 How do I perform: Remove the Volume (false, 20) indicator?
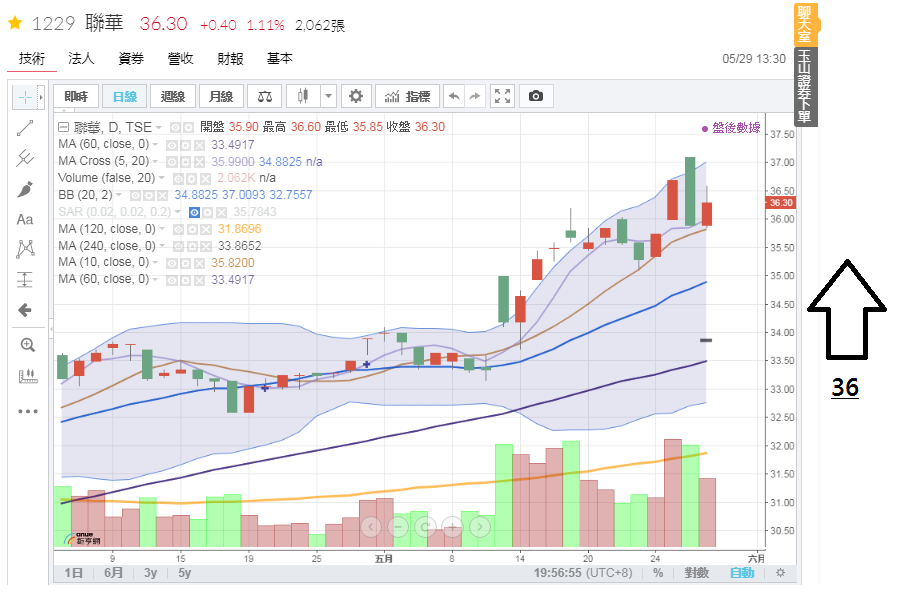pos(205,179)
